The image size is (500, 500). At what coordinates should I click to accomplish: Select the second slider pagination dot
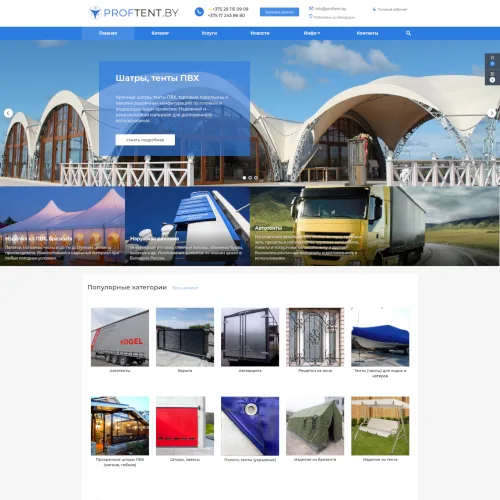(250, 178)
